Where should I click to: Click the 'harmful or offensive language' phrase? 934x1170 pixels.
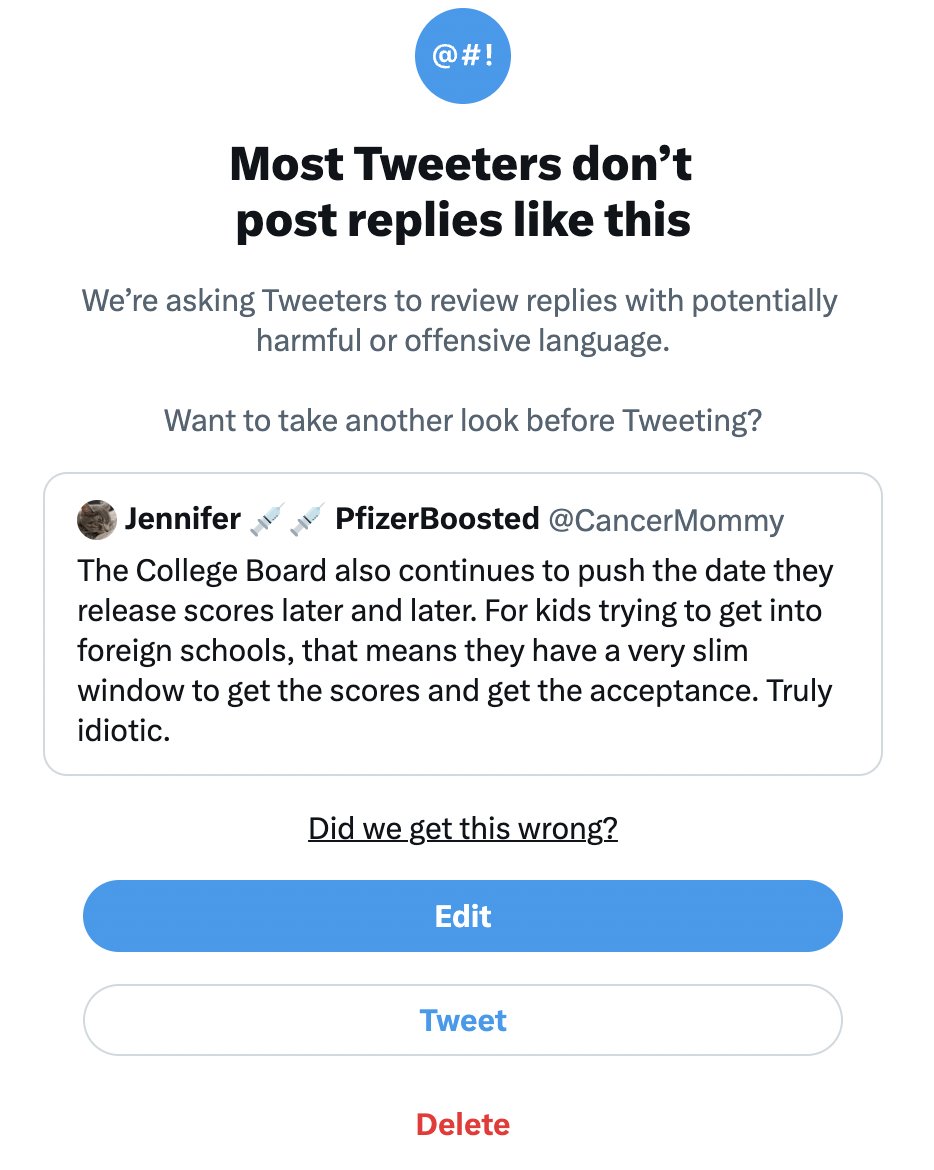(x=463, y=341)
